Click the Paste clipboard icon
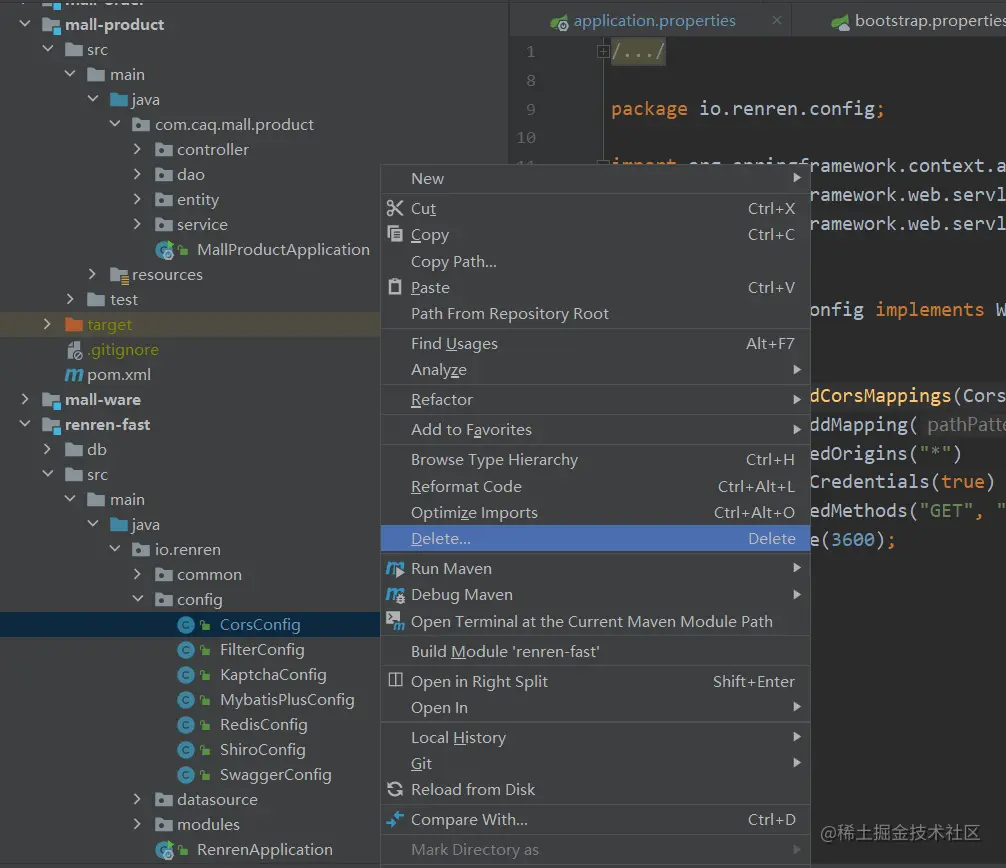Viewport: 1006px width, 868px height. click(x=395, y=287)
